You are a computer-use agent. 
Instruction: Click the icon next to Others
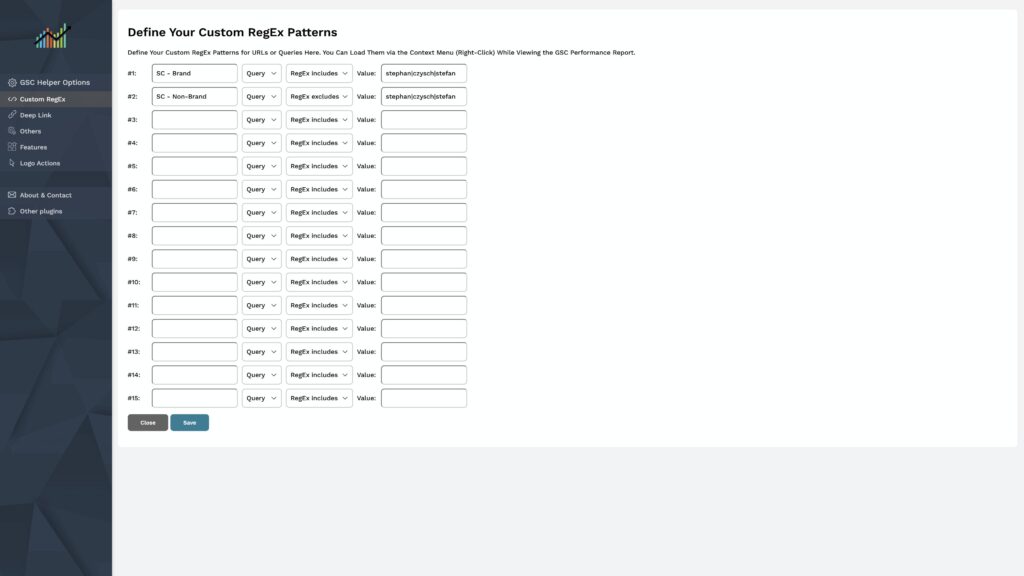point(12,131)
